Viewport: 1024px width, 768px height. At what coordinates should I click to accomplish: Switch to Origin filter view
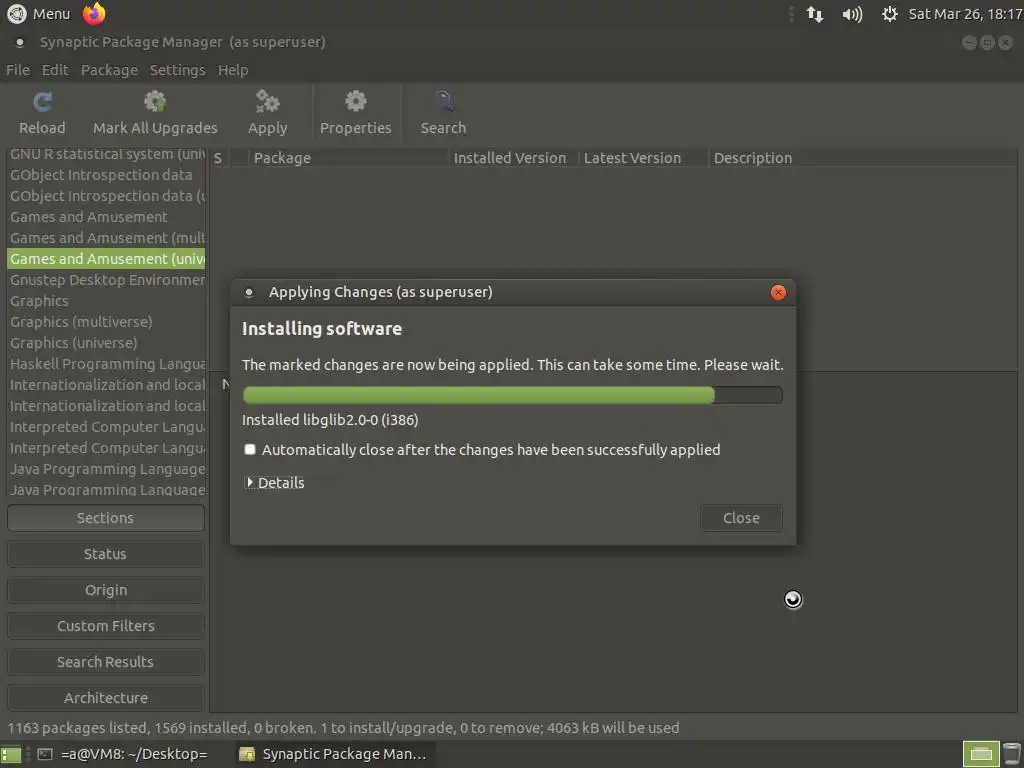(106, 590)
